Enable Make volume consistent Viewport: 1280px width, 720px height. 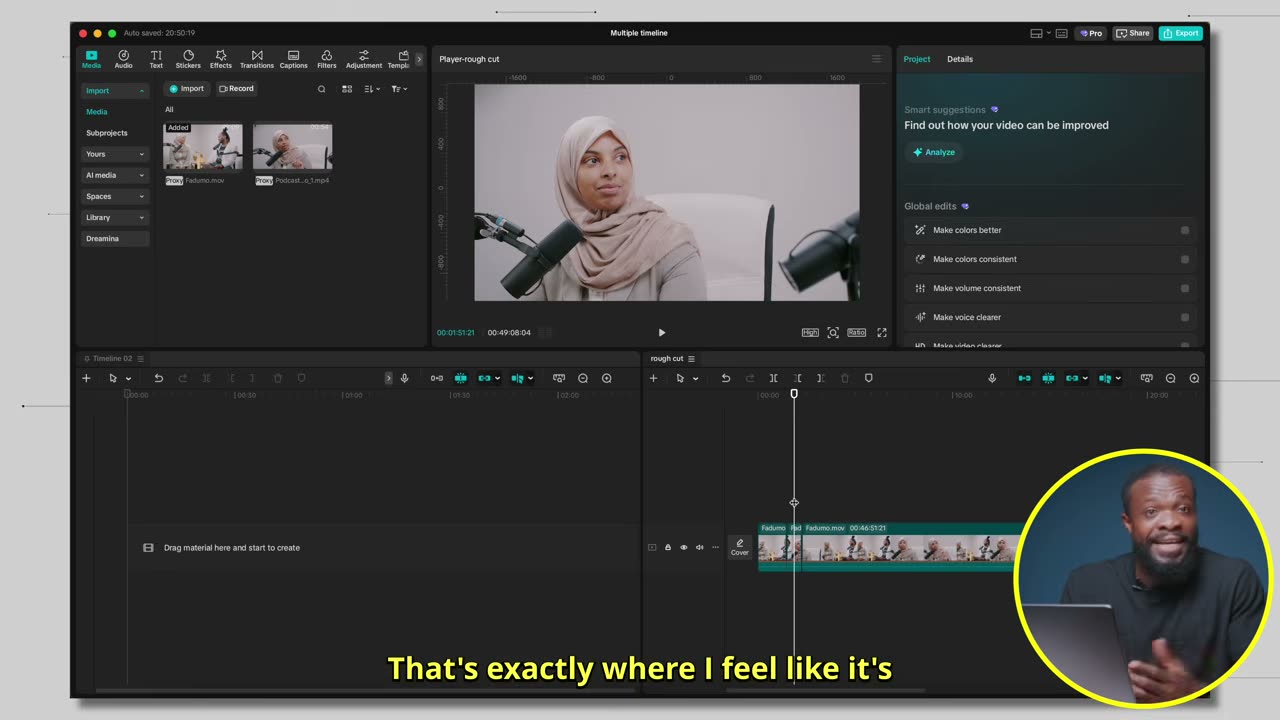tap(1185, 288)
